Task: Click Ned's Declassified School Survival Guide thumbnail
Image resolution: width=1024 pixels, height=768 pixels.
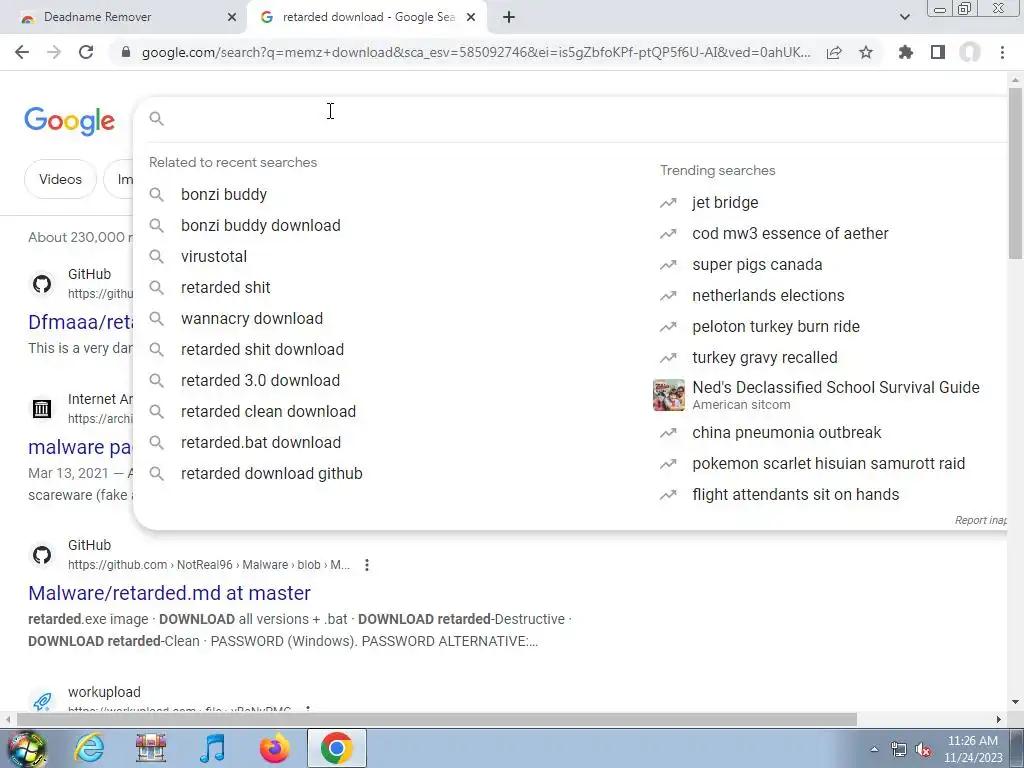Action: pyautogui.click(x=669, y=395)
